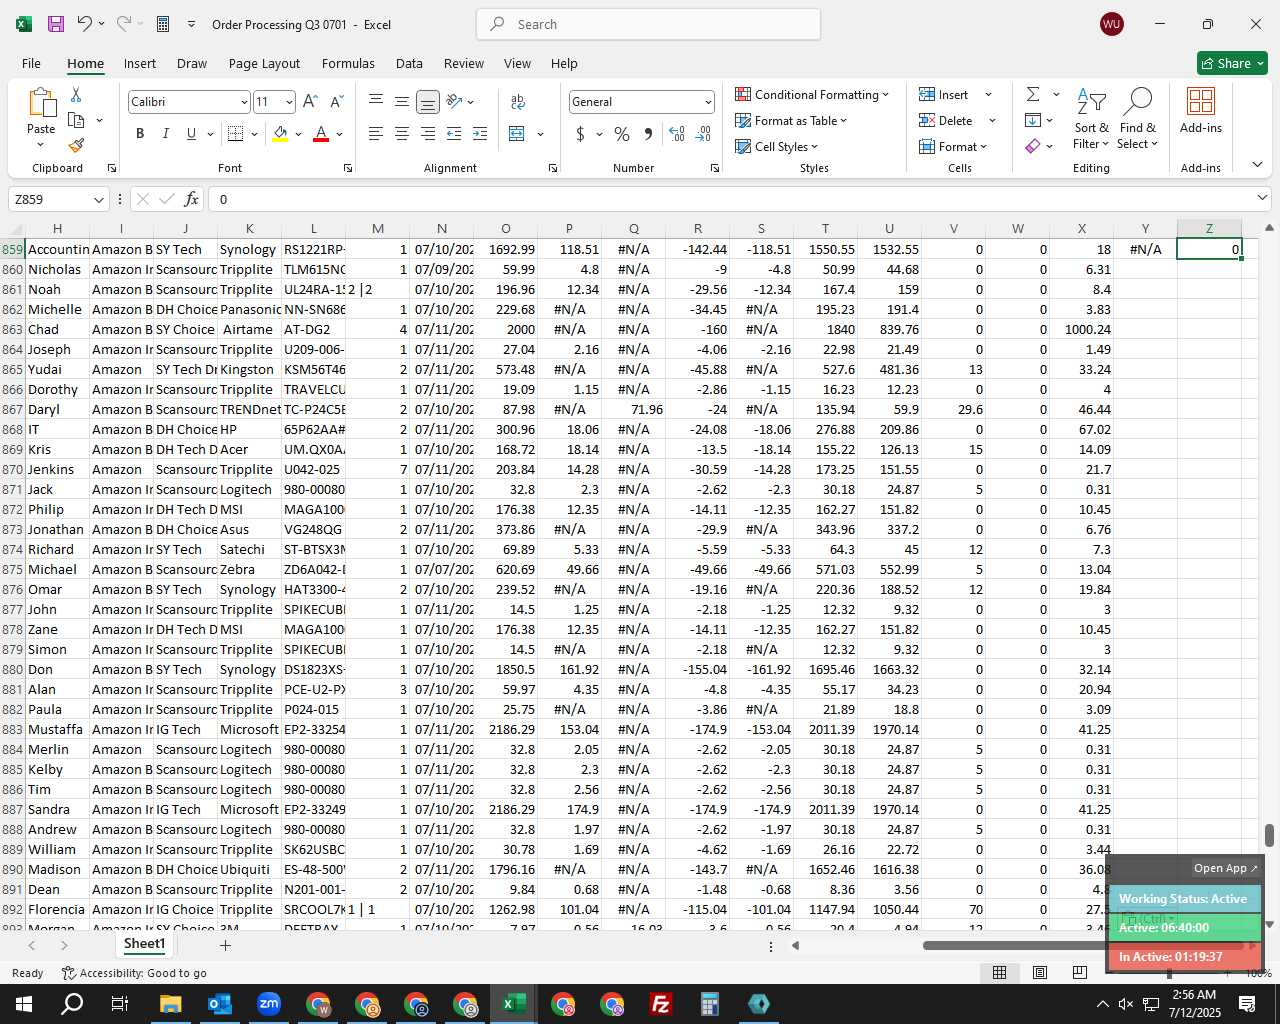Click the Cut scissors icon
1280x1024 pixels.
(x=76, y=95)
